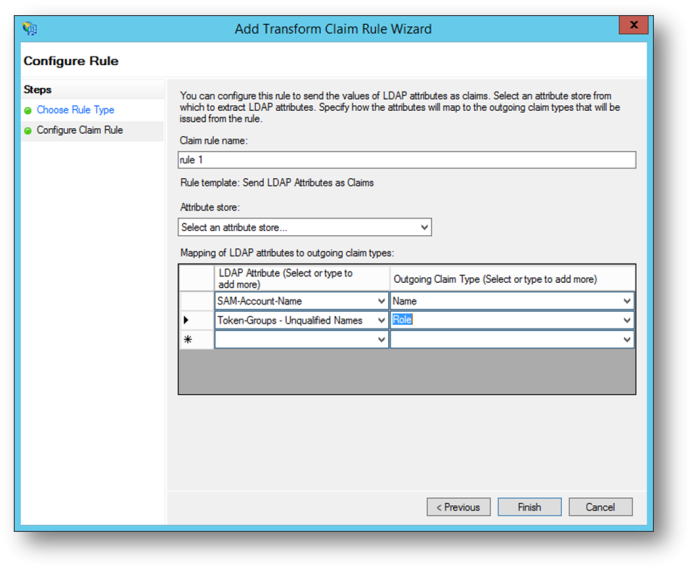Expand the Role outgoing claim dropdown
690x568 pixels.
(627, 320)
